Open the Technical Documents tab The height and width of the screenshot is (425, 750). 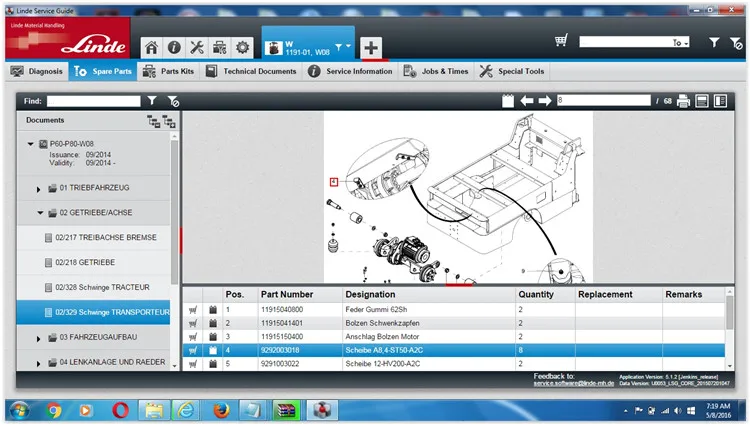click(x=252, y=71)
